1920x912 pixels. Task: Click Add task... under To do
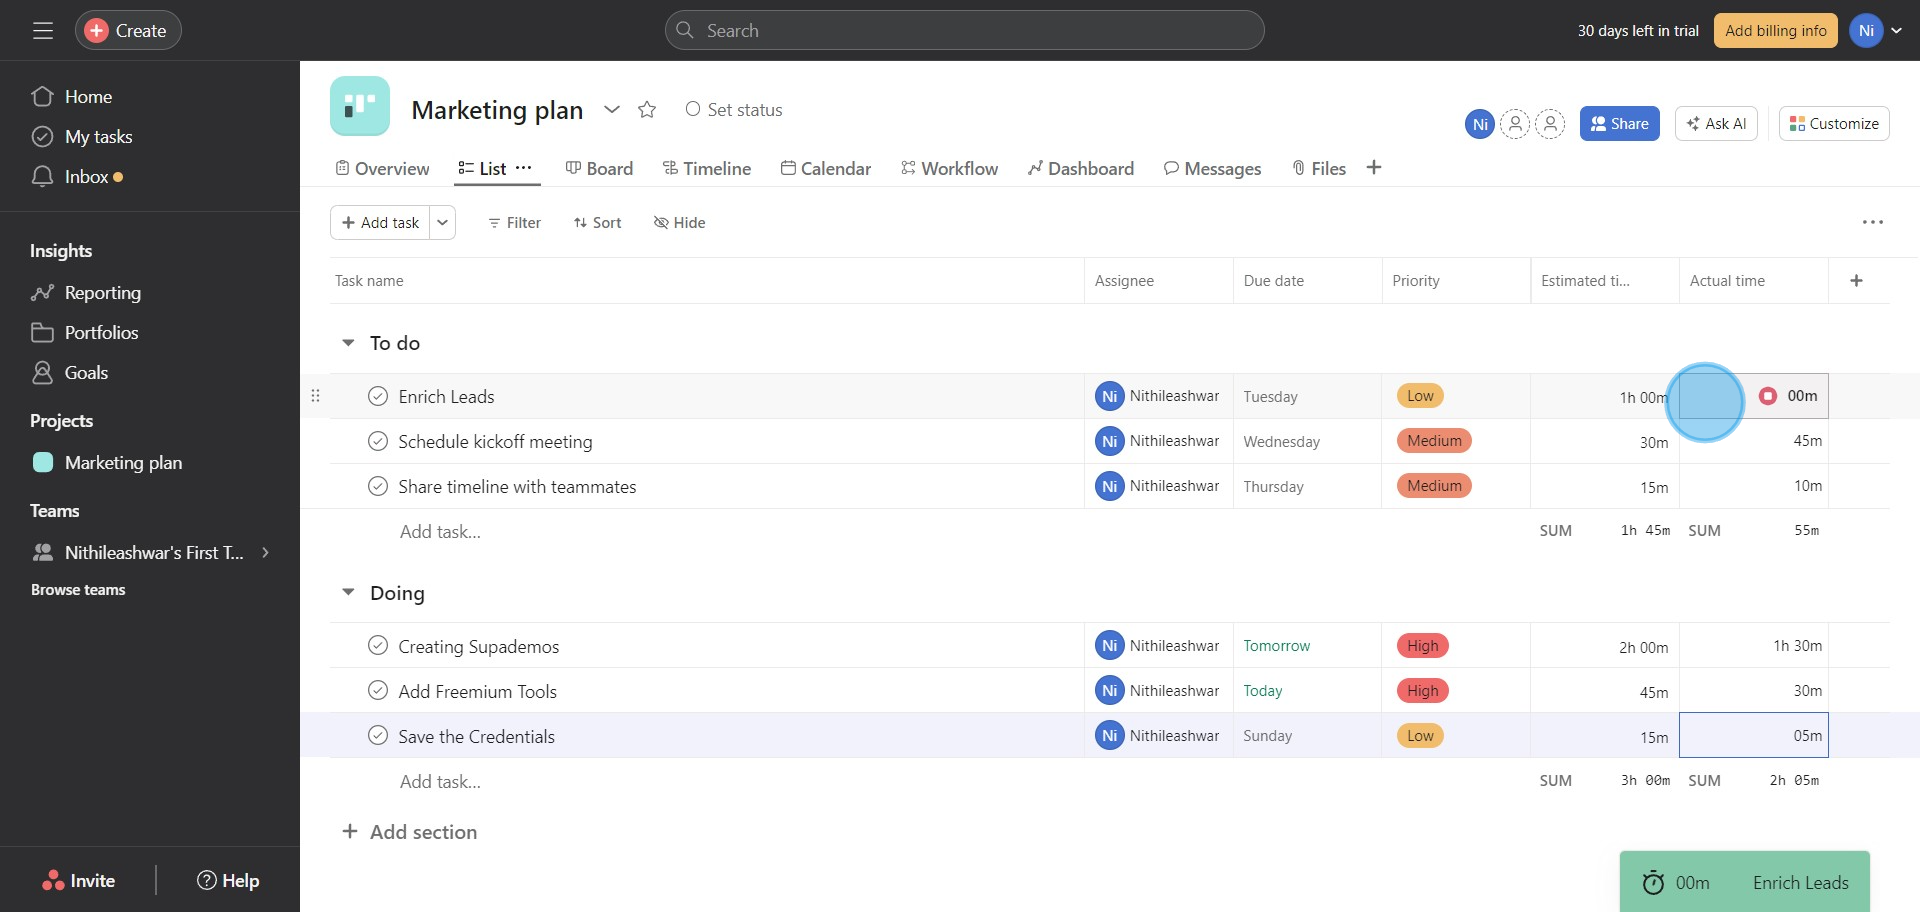(x=440, y=532)
